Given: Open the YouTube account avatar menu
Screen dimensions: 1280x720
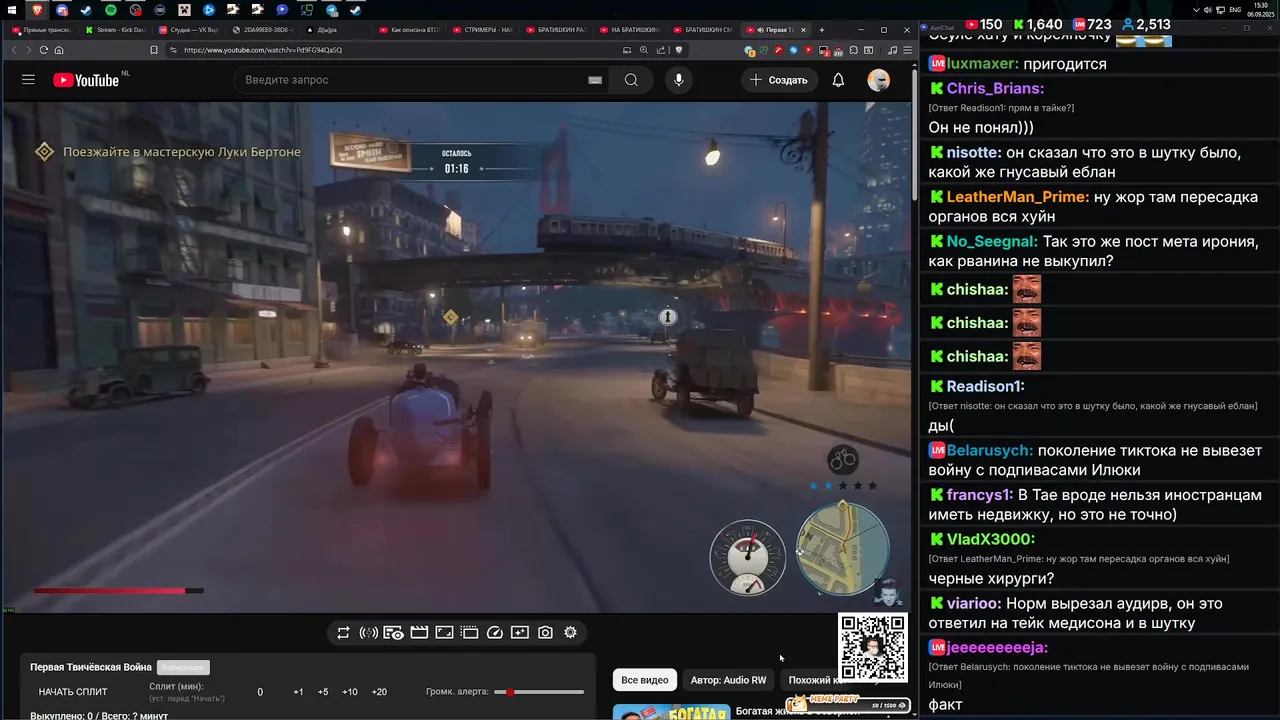Looking at the screenshot, I should [x=878, y=80].
